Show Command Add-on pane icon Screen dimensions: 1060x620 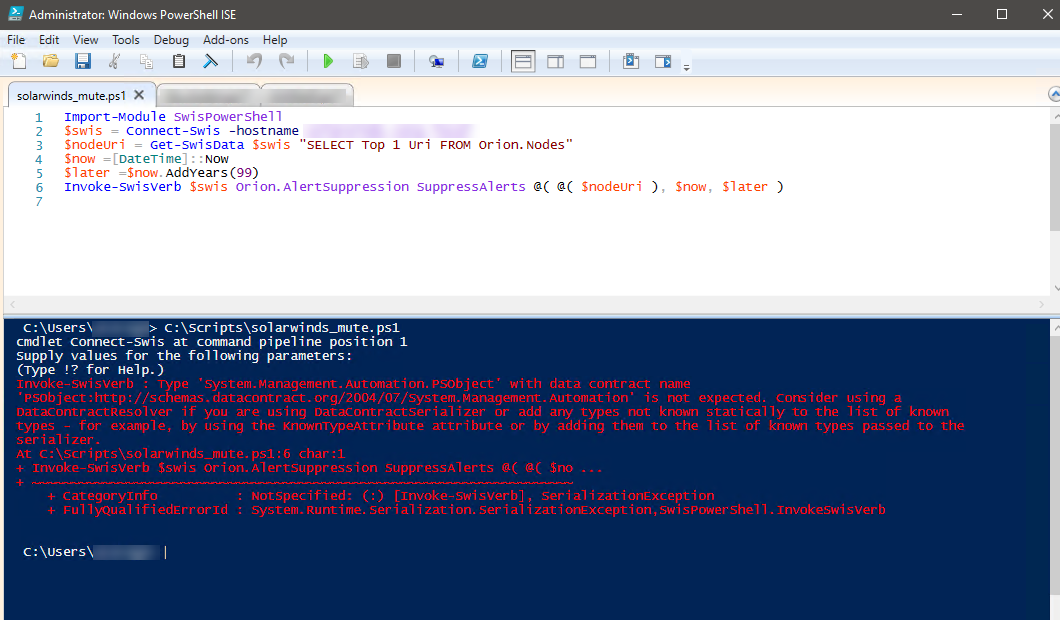coord(663,62)
